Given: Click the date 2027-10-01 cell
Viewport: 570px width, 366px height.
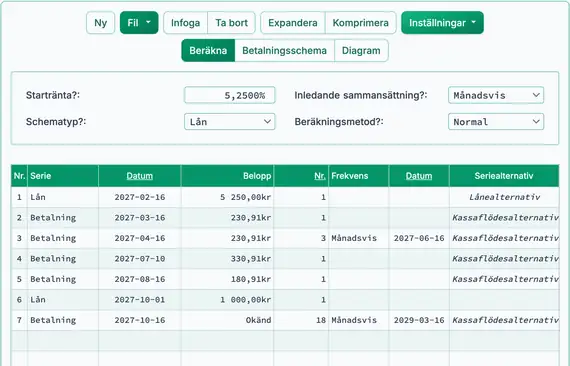Looking at the screenshot, I should tap(140, 300).
